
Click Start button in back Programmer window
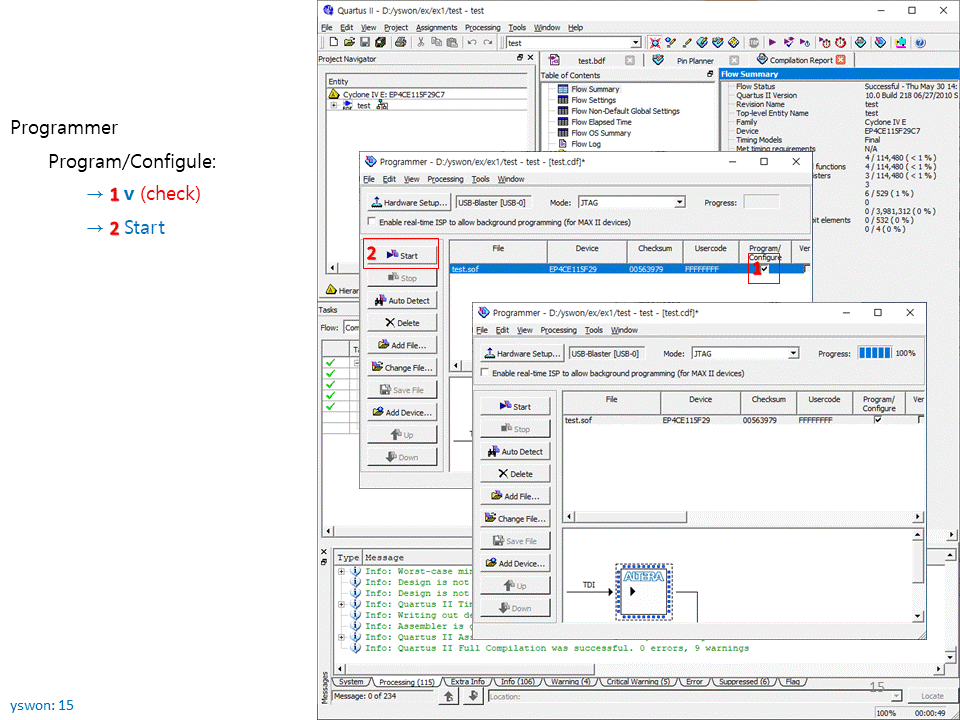click(x=402, y=255)
